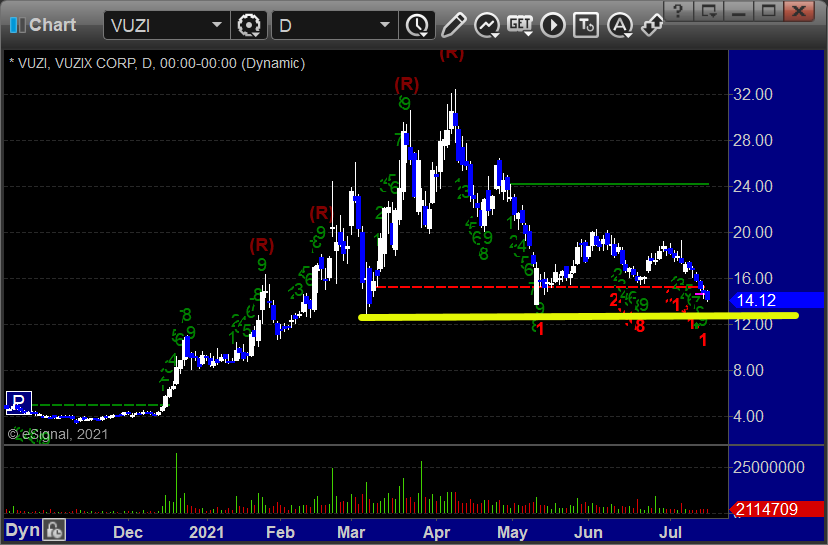Click the window link icon

(x=652, y=25)
